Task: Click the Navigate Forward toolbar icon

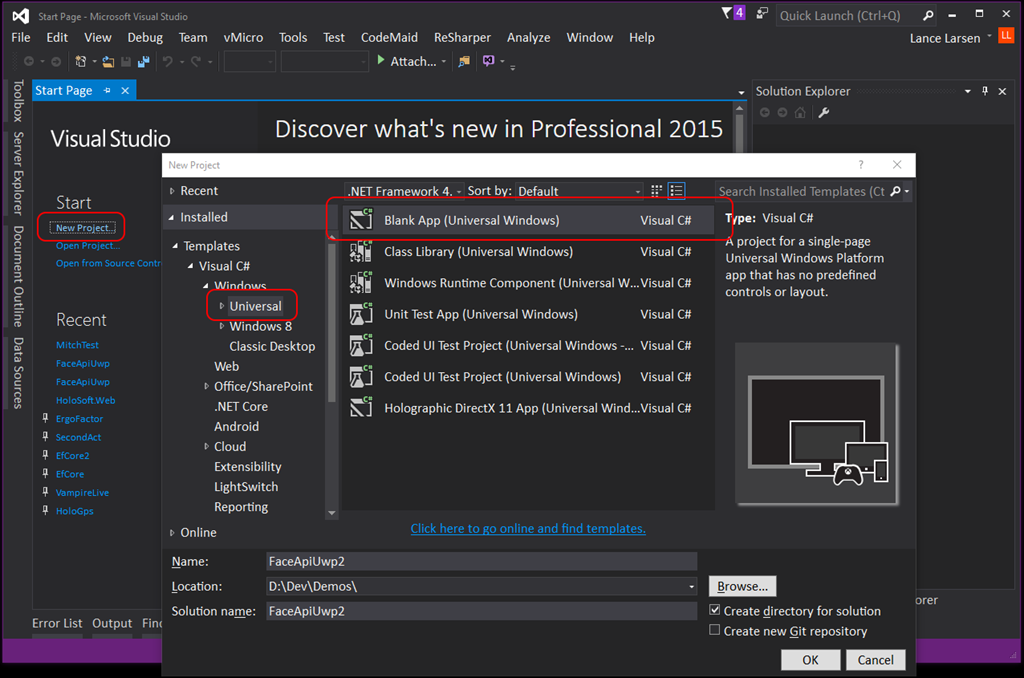Action: click(56, 61)
